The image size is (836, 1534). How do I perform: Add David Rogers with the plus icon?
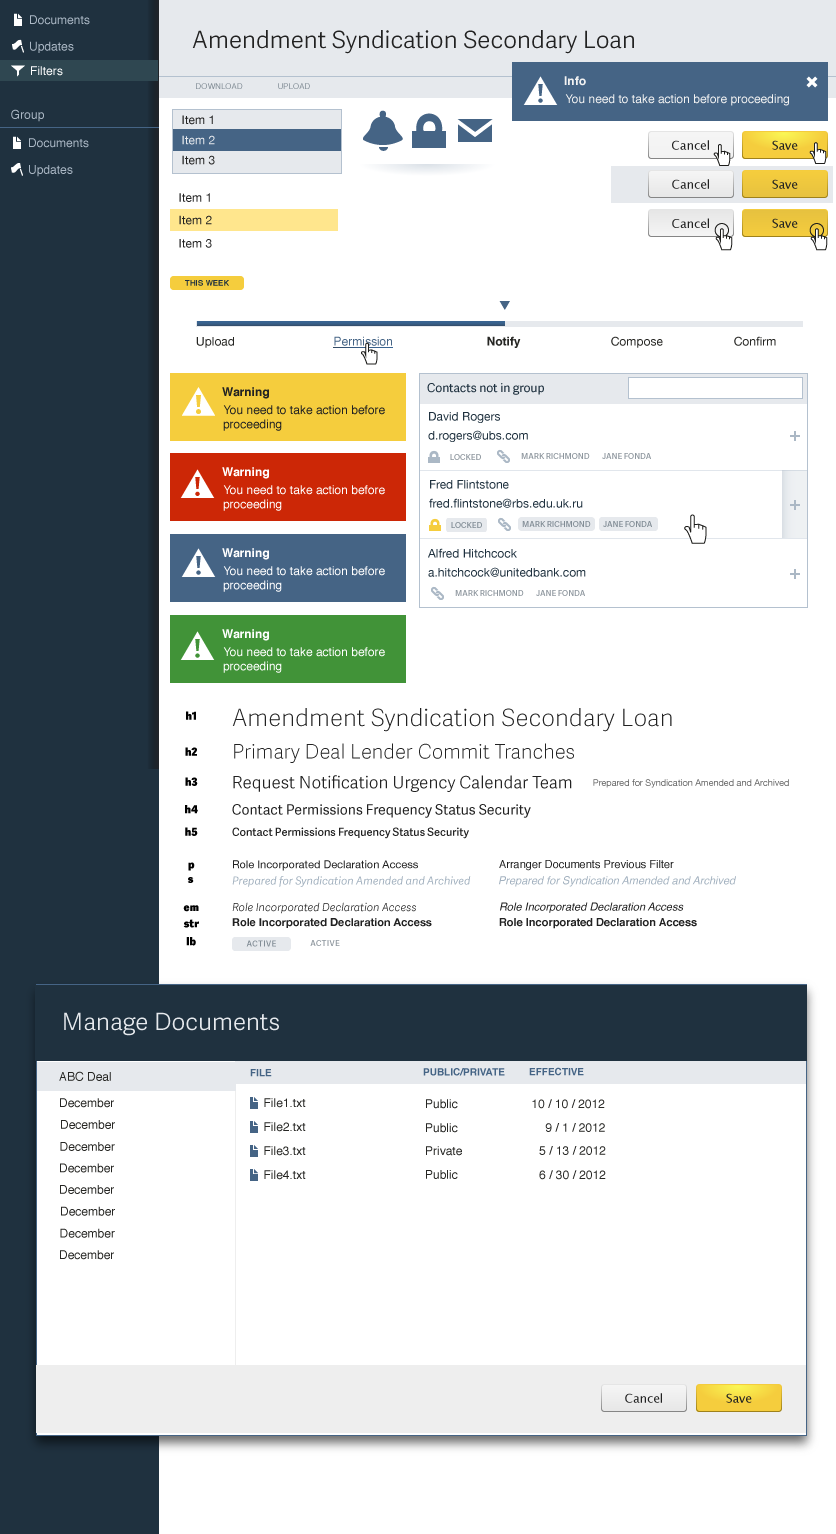795,436
